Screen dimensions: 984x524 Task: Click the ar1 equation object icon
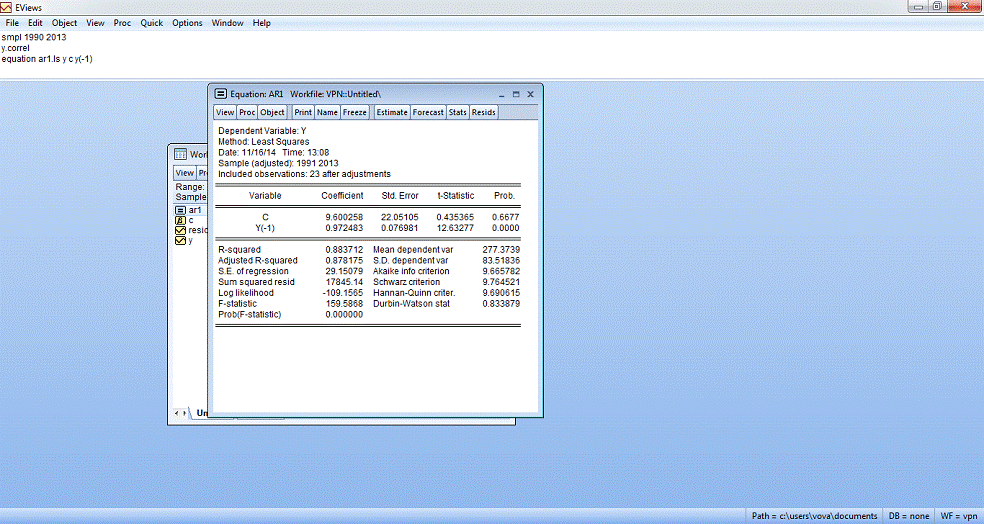pos(180,210)
